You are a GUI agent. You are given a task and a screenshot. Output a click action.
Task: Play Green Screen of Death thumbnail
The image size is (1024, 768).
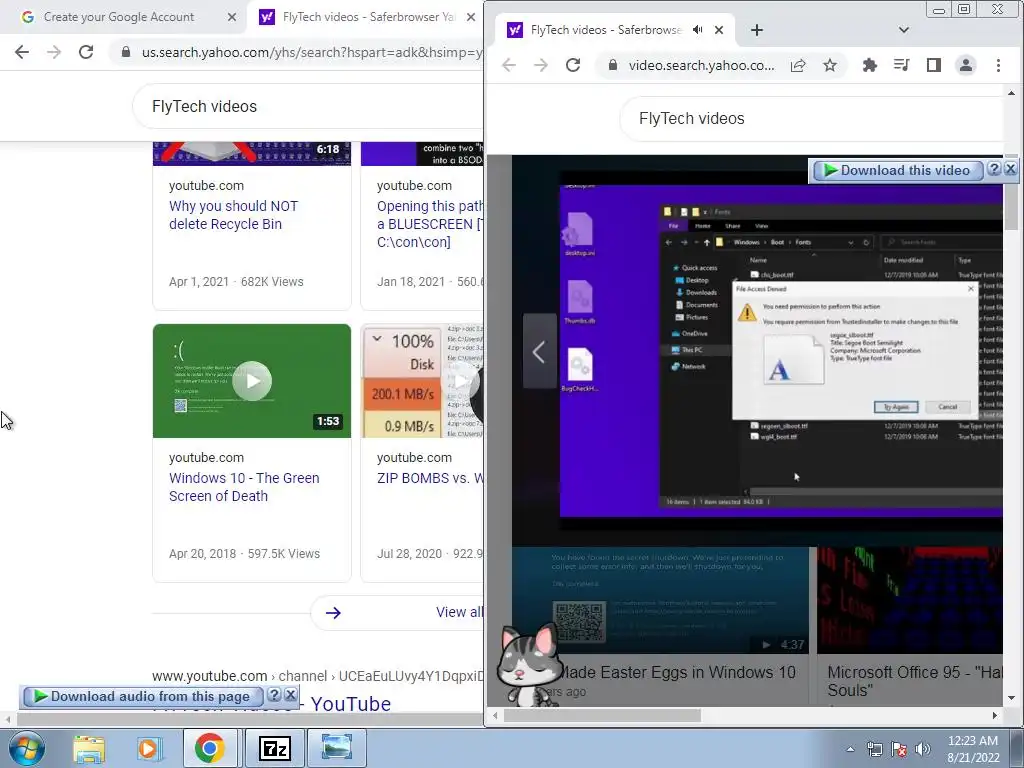pyautogui.click(x=251, y=381)
